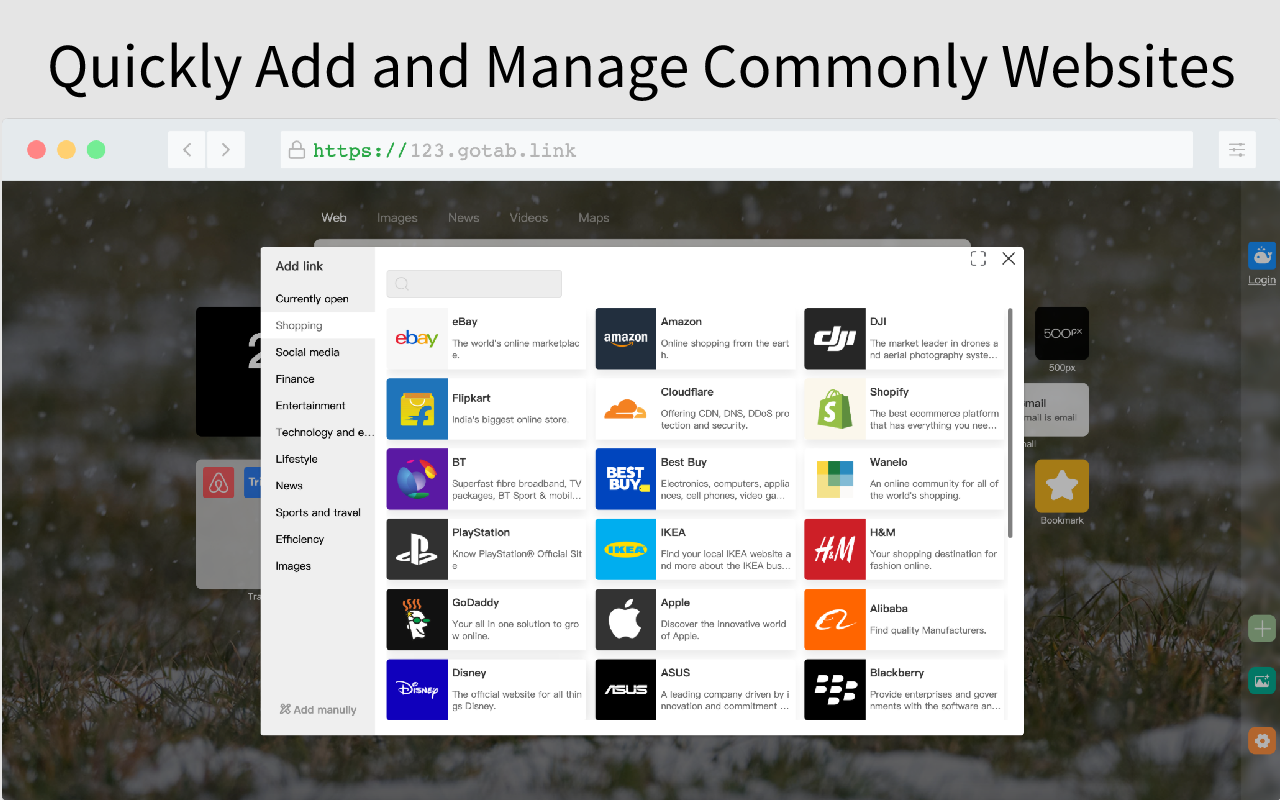Click the DJI logo icon

(835, 339)
